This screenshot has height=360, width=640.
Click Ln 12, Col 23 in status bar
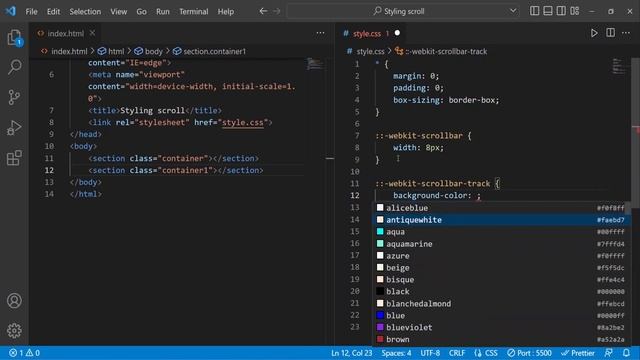coord(351,353)
